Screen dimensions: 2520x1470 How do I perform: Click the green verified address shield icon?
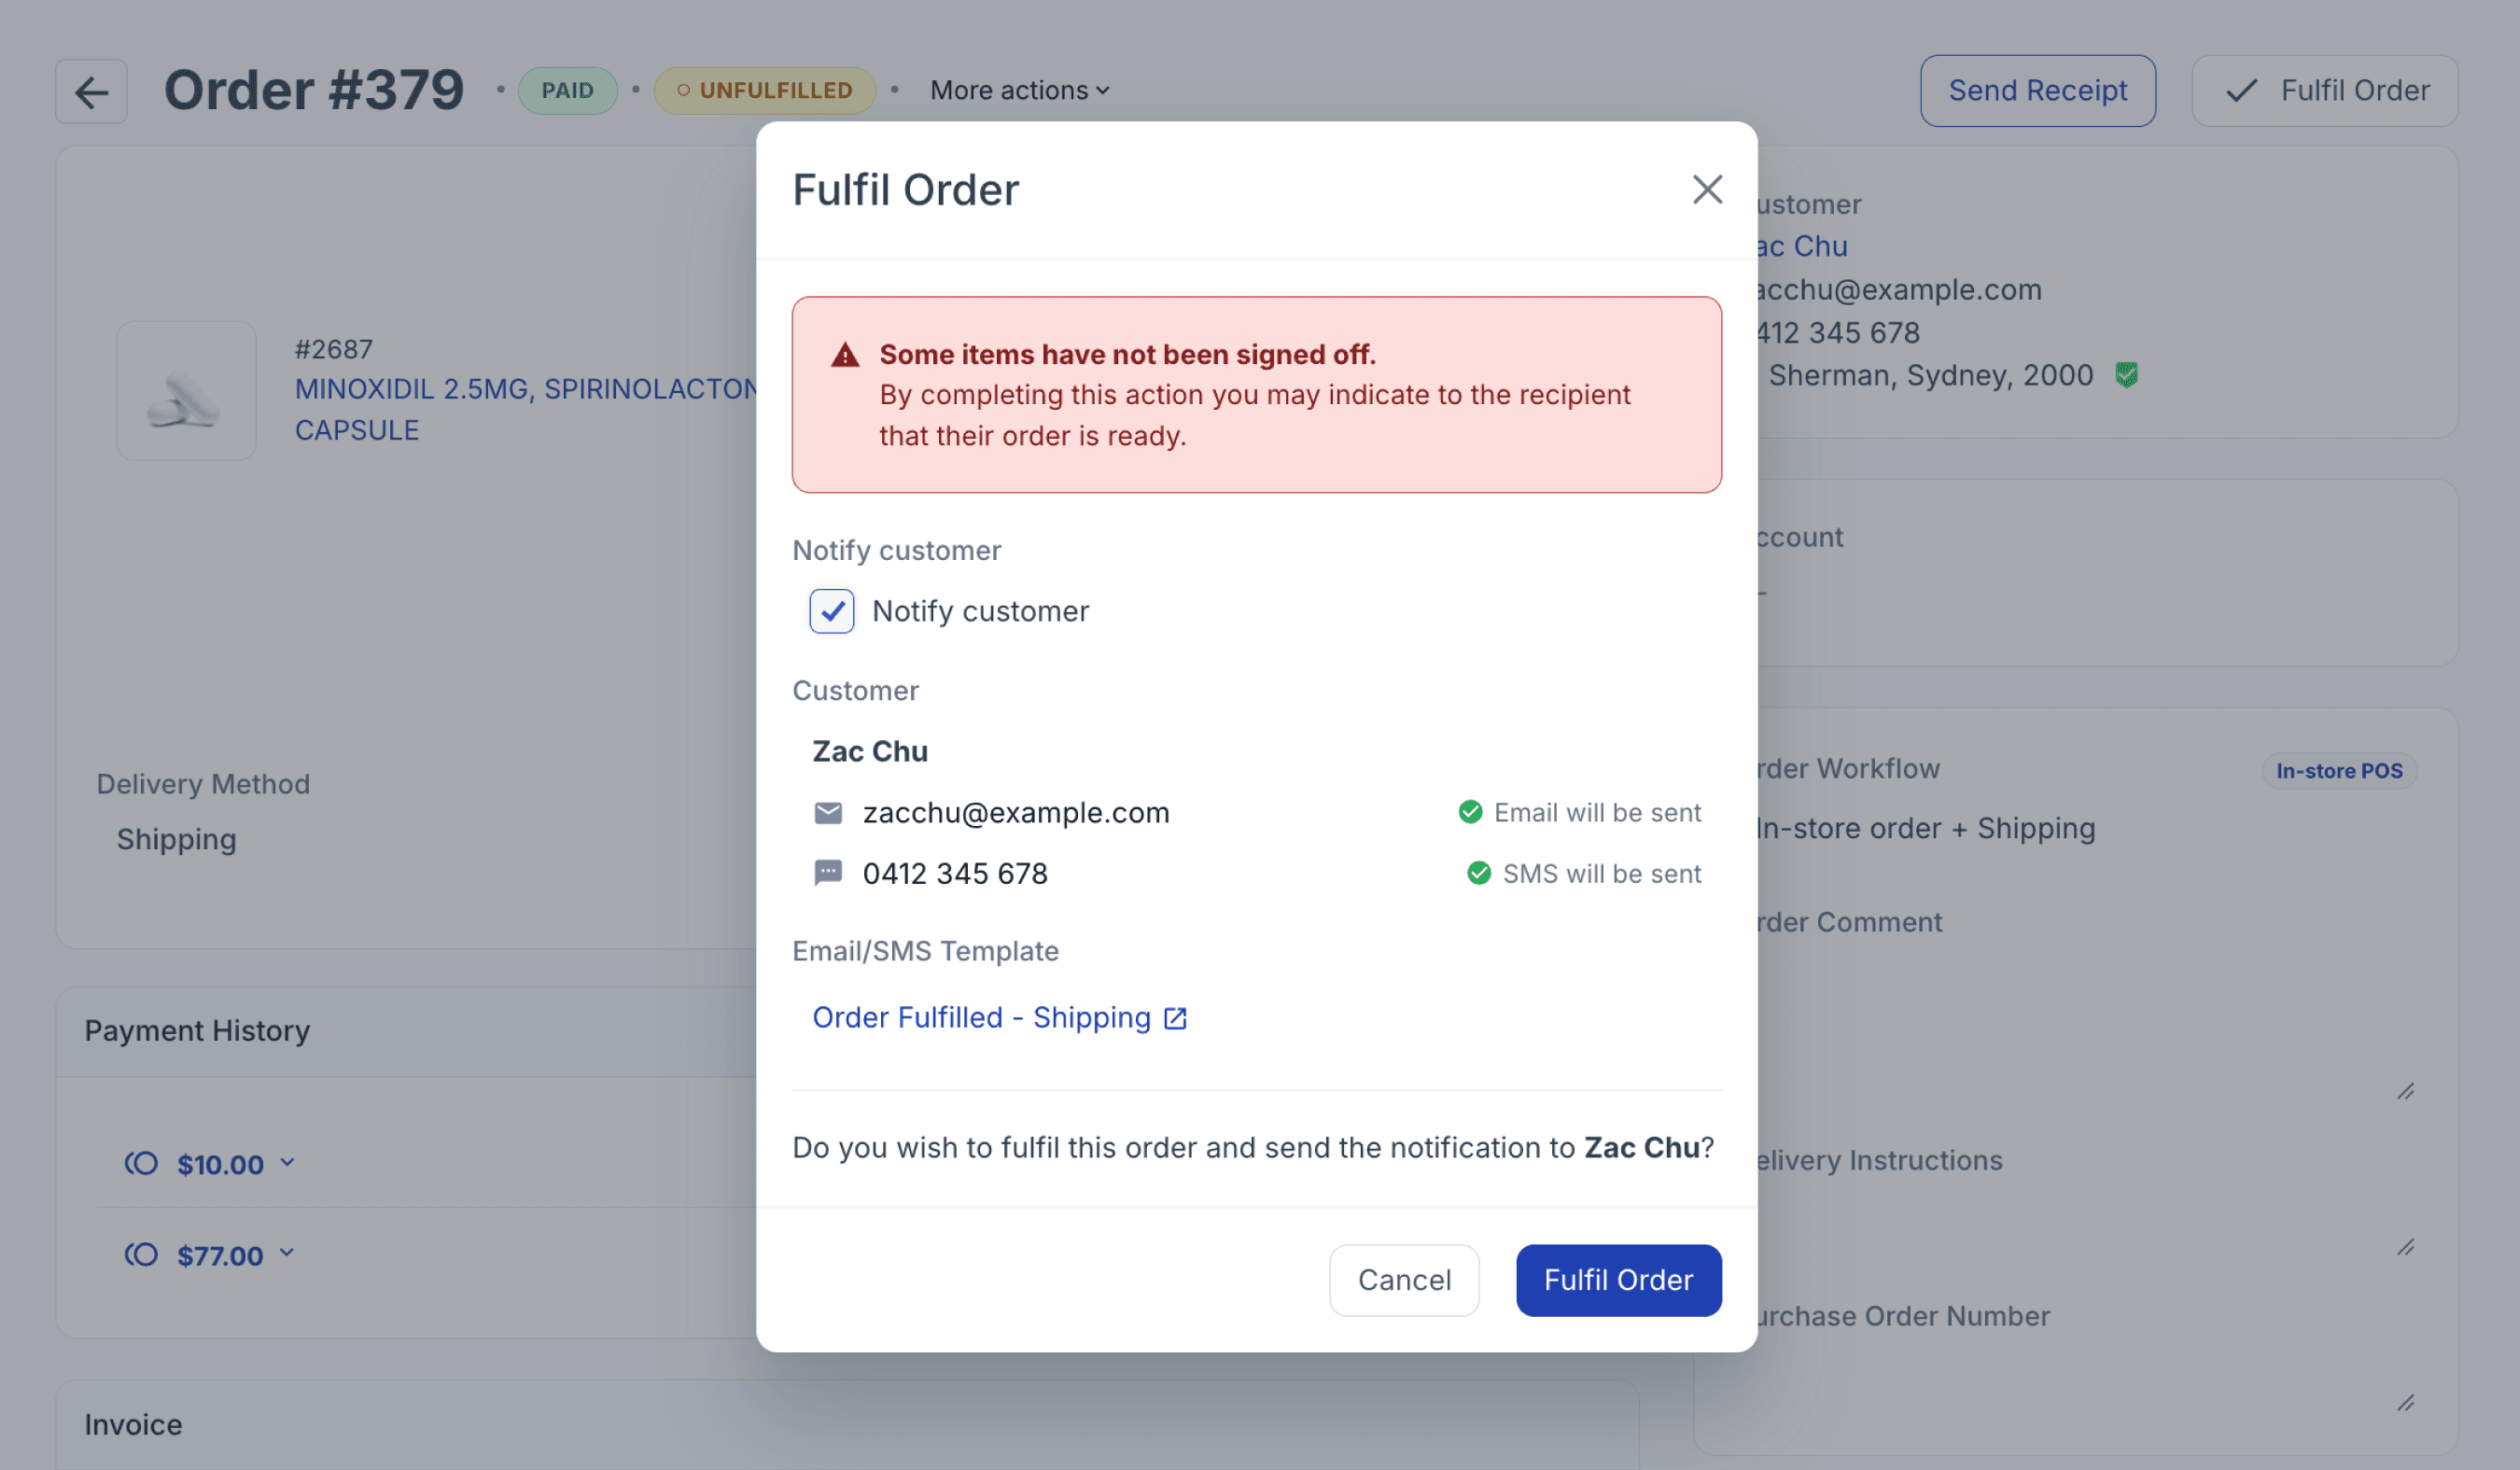click(x=2126, y=375)
